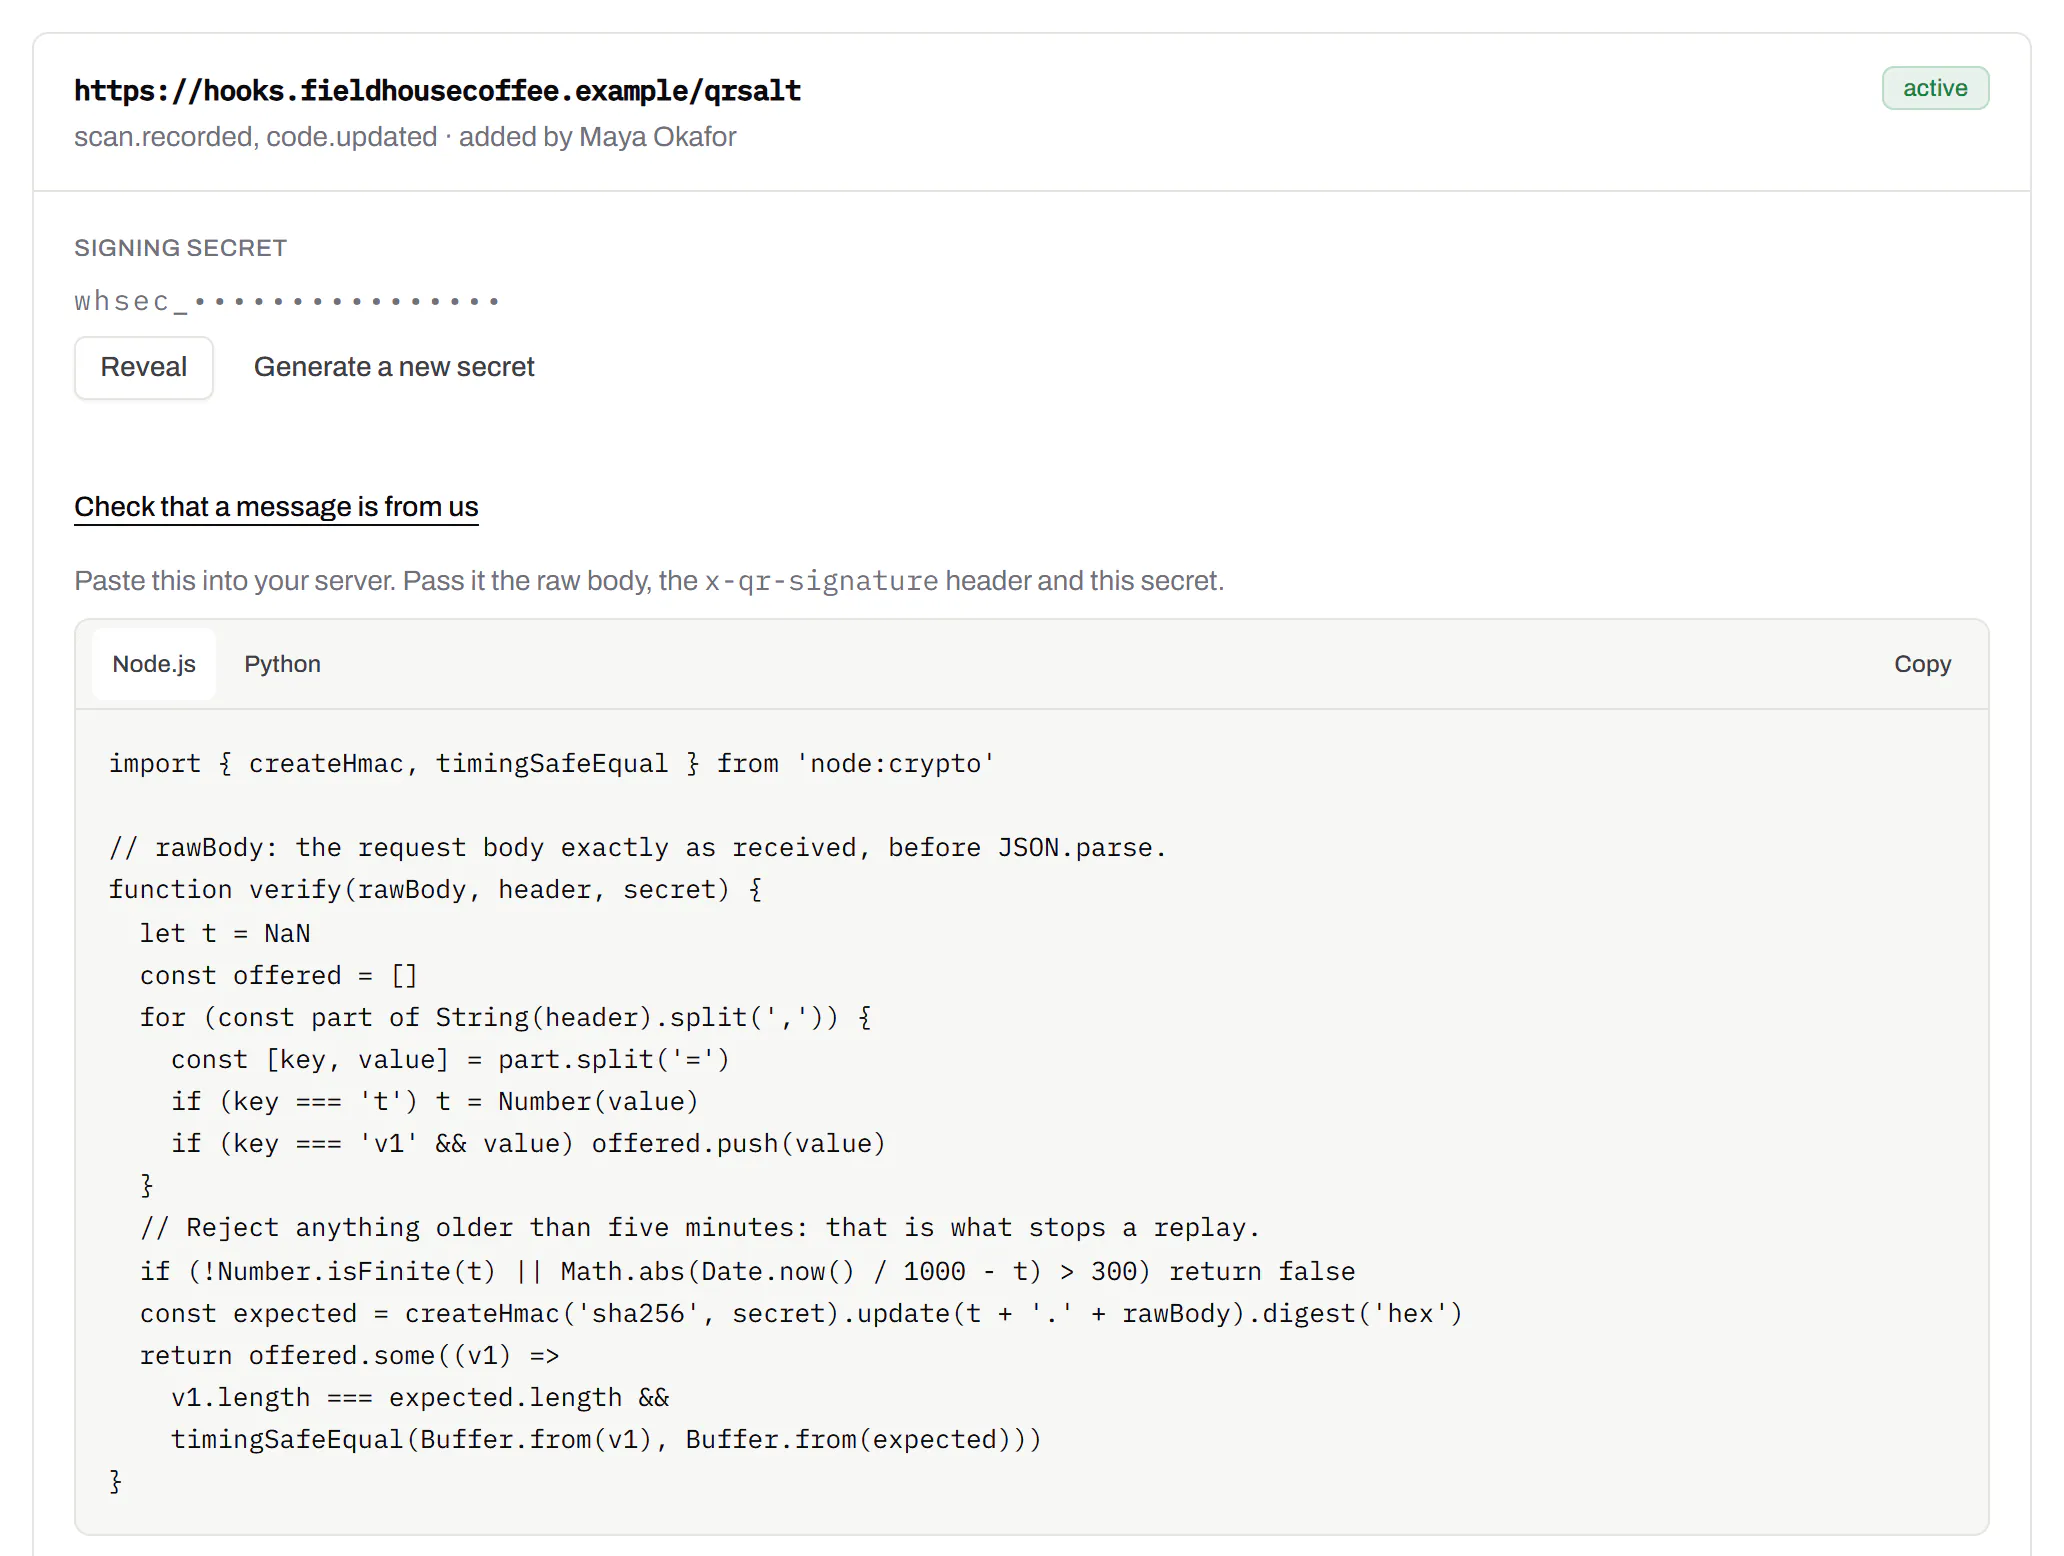Click the 'const offered = []' line
The image size is (2064, 1556).
(279, 976)
